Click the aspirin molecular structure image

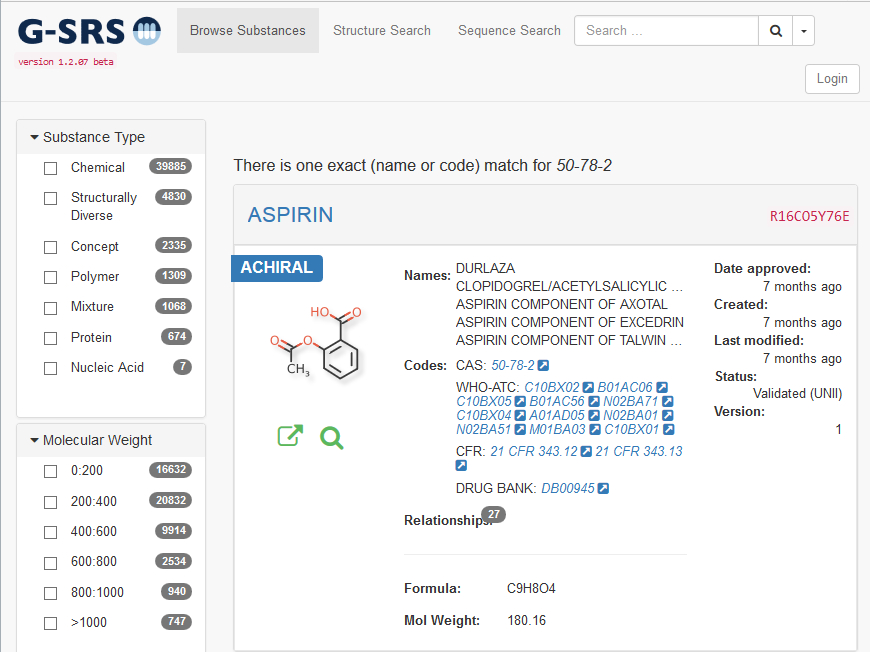click(x=315, y=342)
